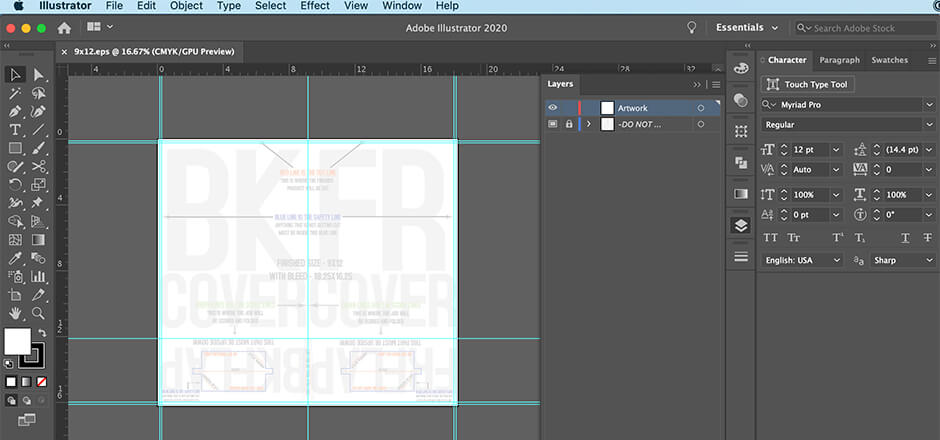Select the Lasso tool

(38, 93)
